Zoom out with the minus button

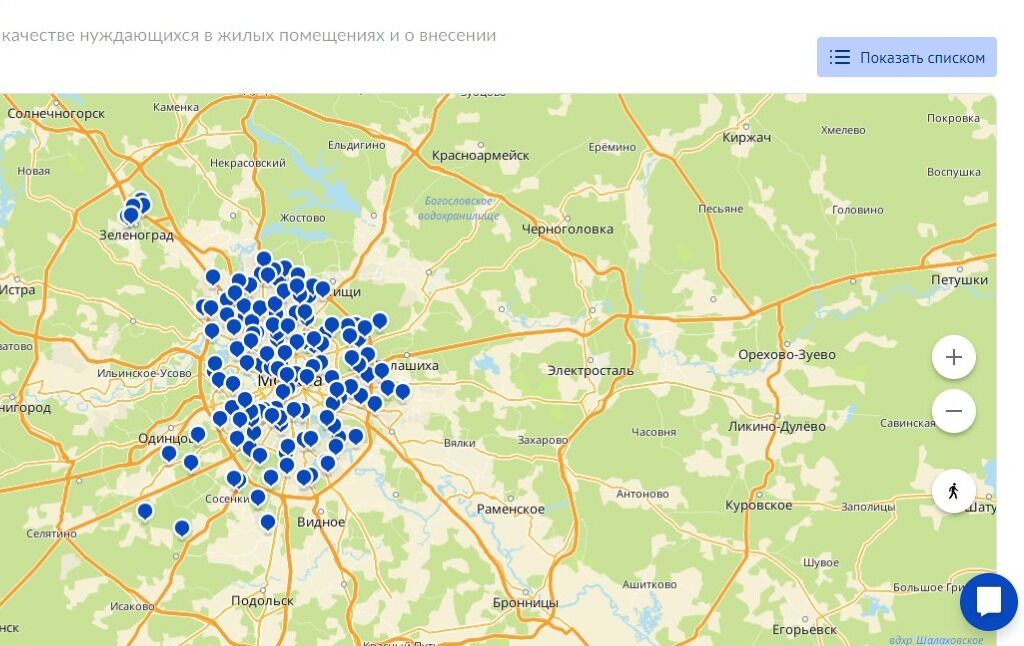(x=953, y=411)
